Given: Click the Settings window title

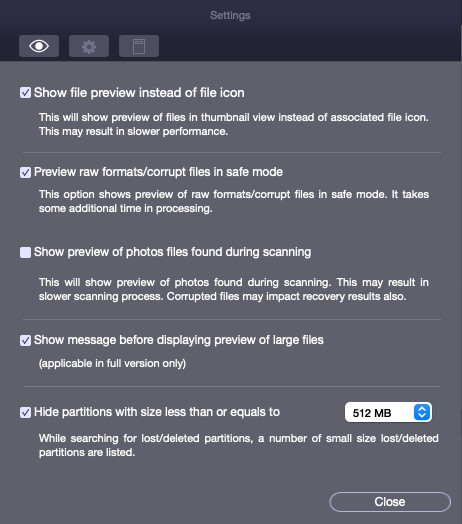Looking at the screenshot, I should click(230, 15).
